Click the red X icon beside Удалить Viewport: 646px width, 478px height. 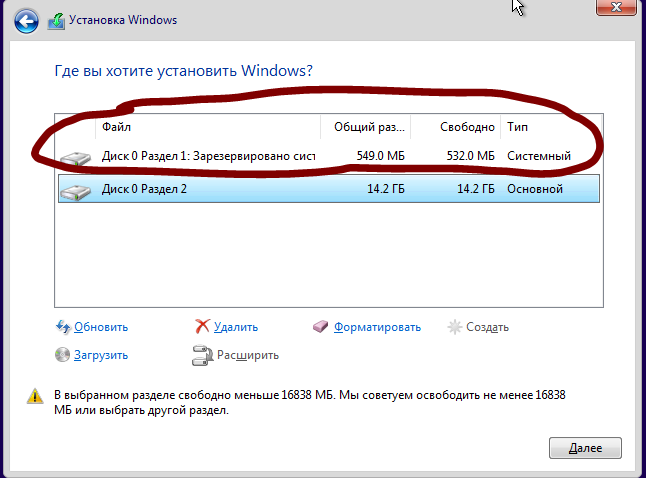[x=202, y=326]
